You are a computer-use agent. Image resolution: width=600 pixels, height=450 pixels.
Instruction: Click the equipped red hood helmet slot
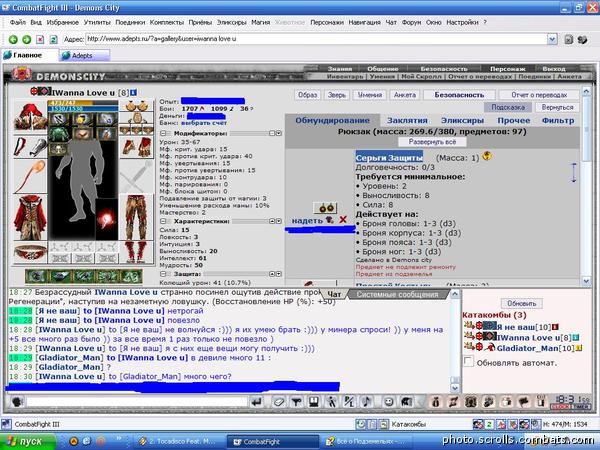[x=30, y=117]
